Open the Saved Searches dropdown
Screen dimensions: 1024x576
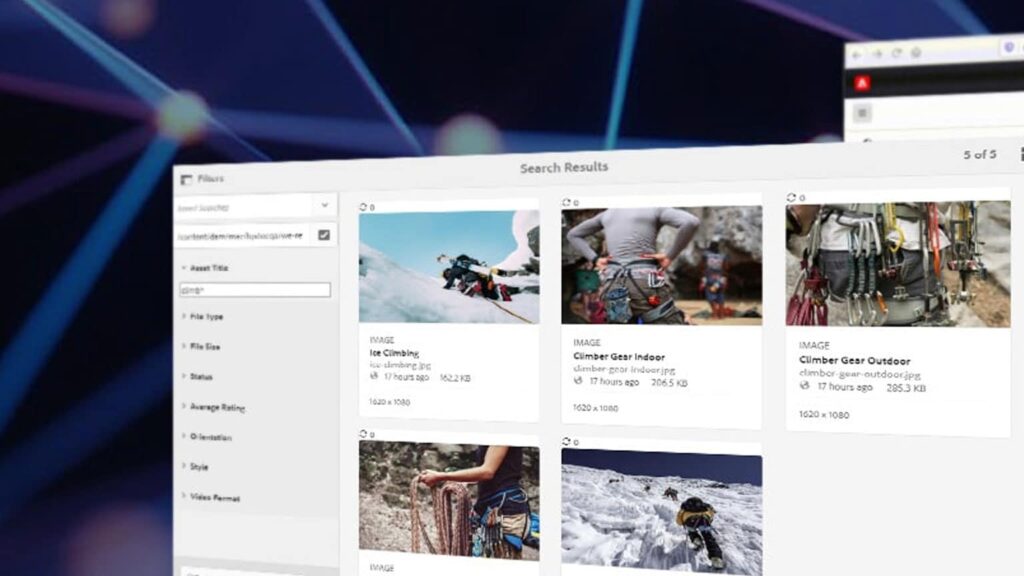(324, 205)
